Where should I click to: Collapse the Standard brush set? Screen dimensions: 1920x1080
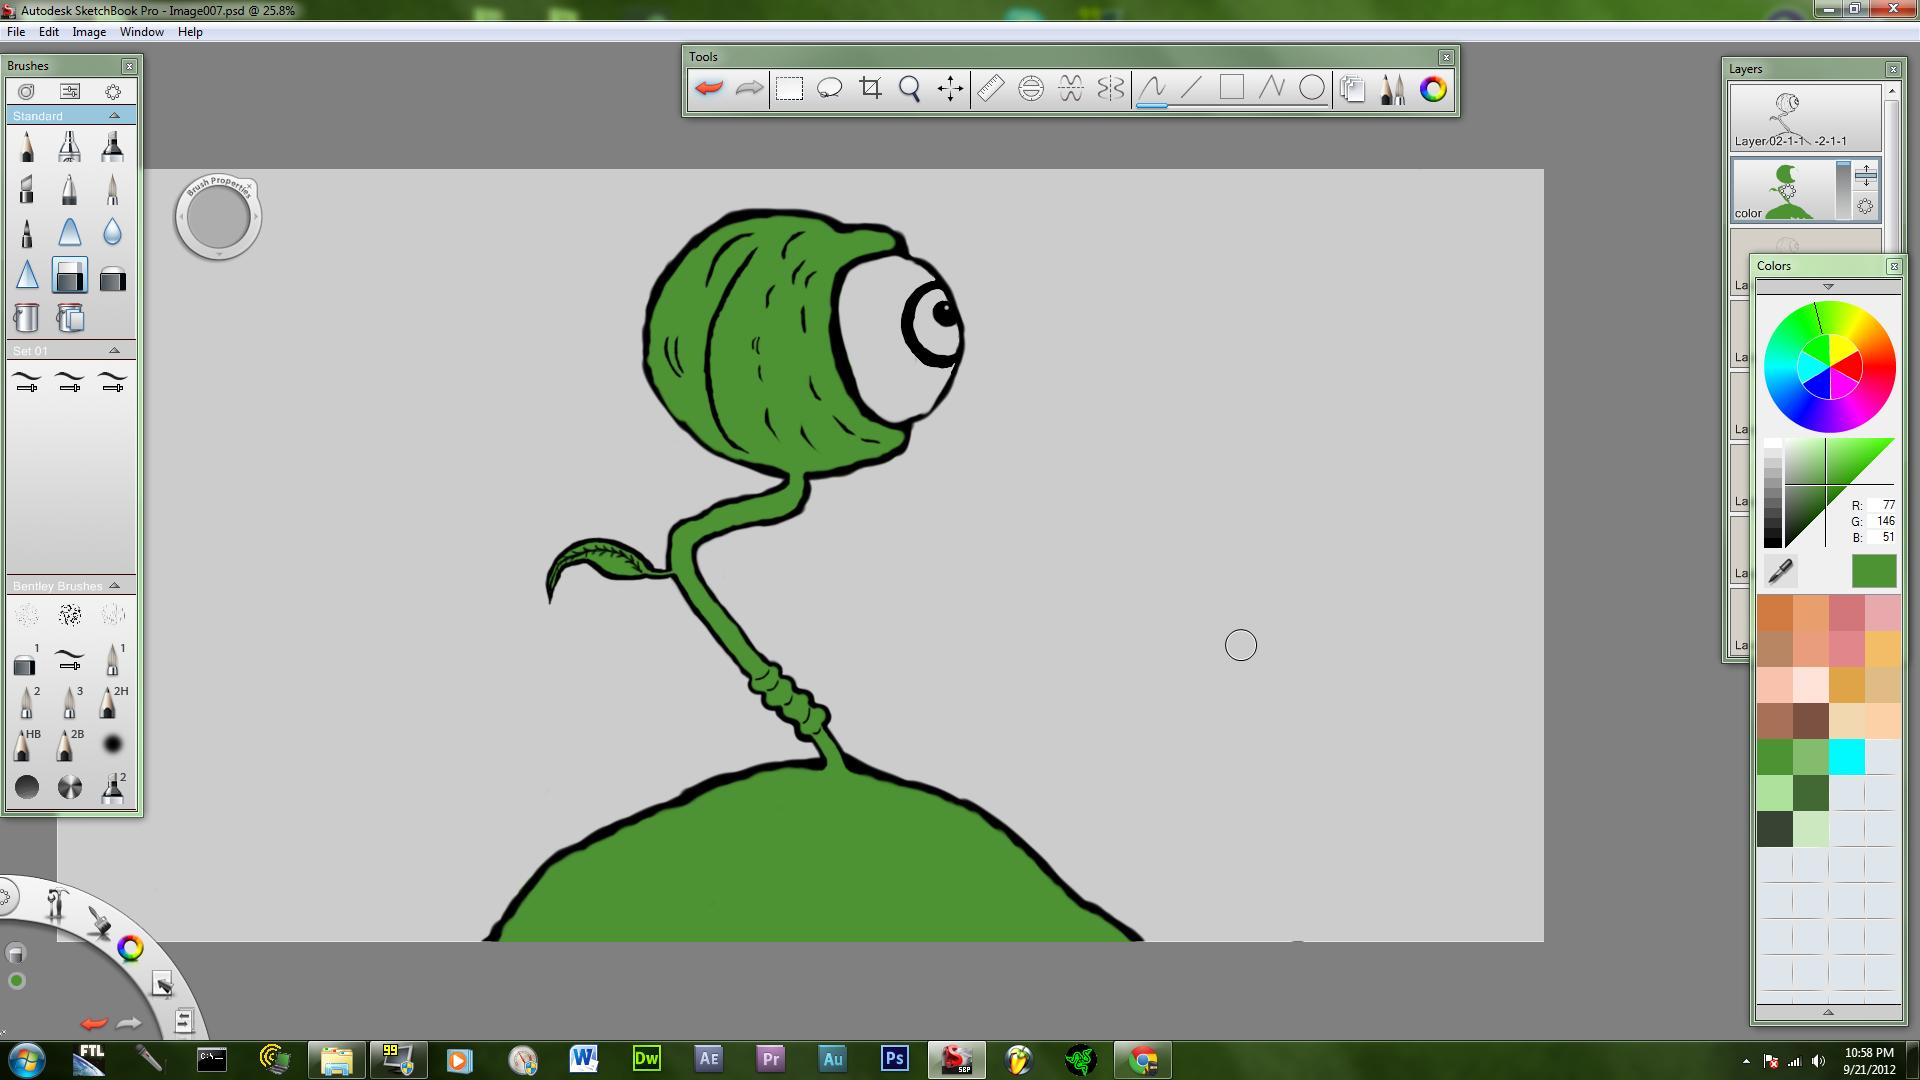tap(114, 116)
